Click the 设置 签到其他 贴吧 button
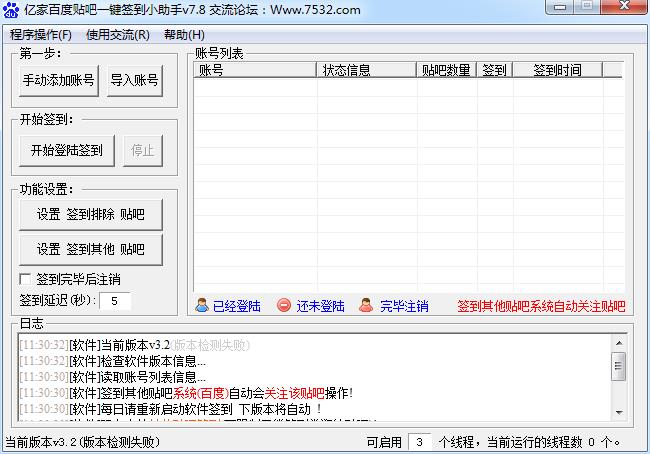650x454 pixels. pos(90,250)
